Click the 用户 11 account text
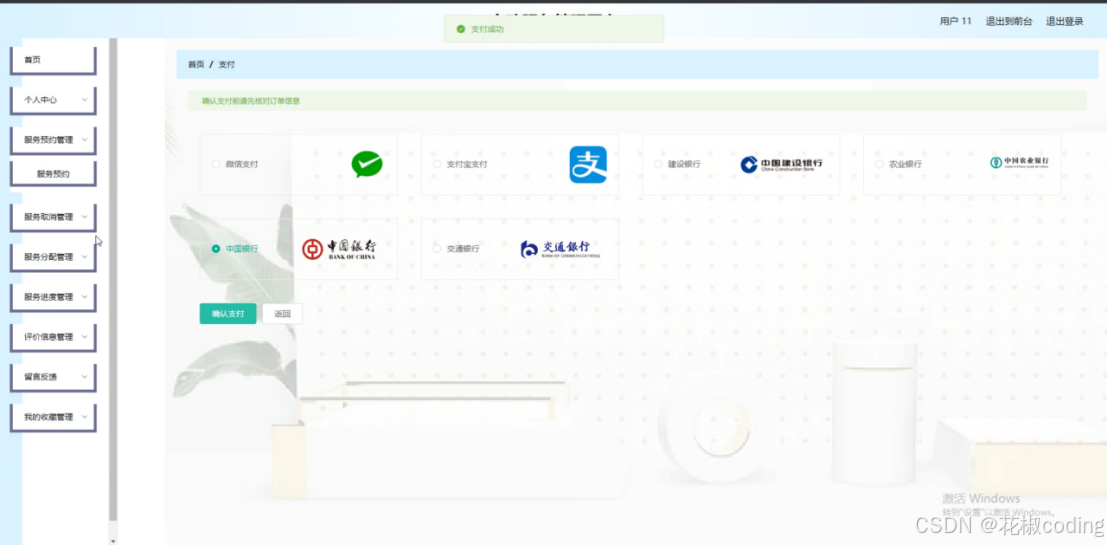The image size is (1108, 545). [955, 21]
